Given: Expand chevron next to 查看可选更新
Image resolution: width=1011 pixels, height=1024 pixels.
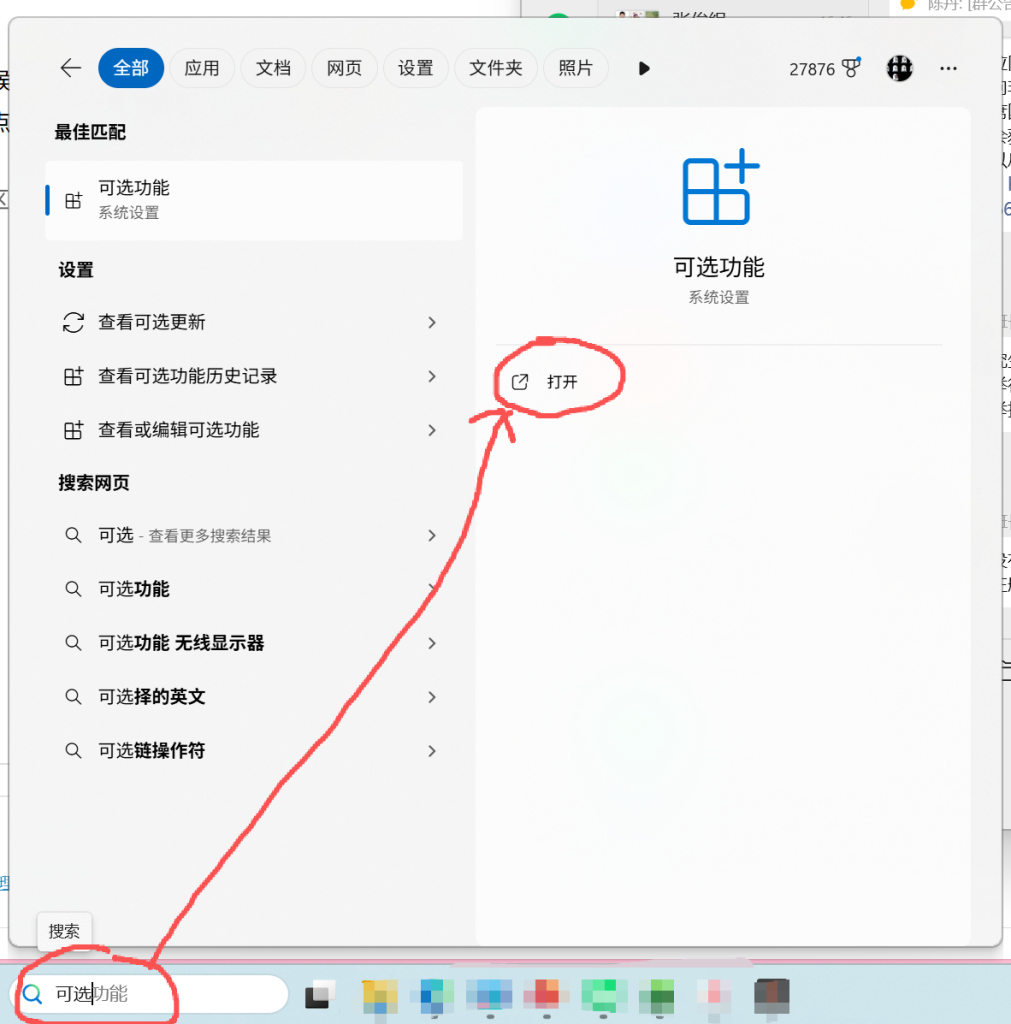Looking at the screenshot, I should click(432, 322).
